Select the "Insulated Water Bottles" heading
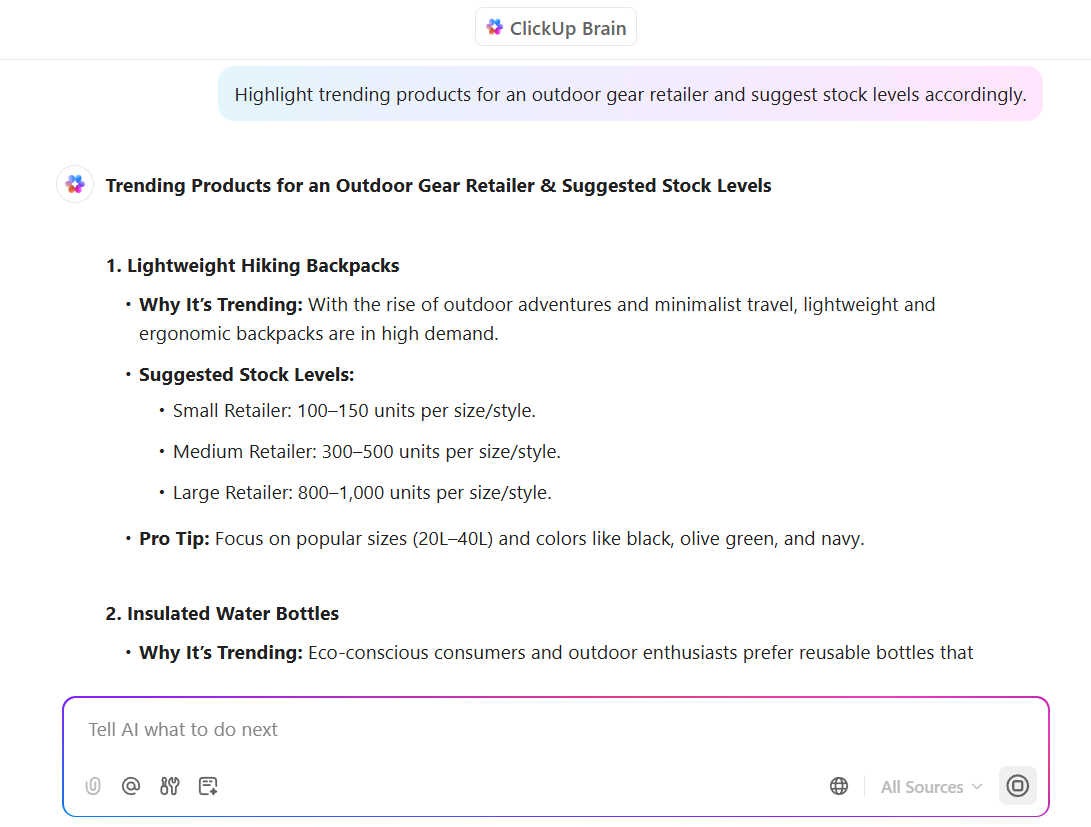Screen dimensions: 1091x827 coord(233,614)
